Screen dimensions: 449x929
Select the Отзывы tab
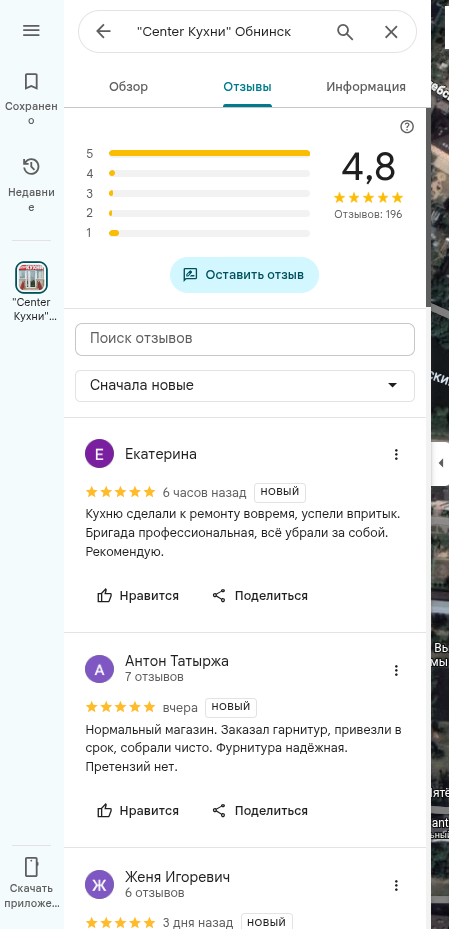coord(248,87)
